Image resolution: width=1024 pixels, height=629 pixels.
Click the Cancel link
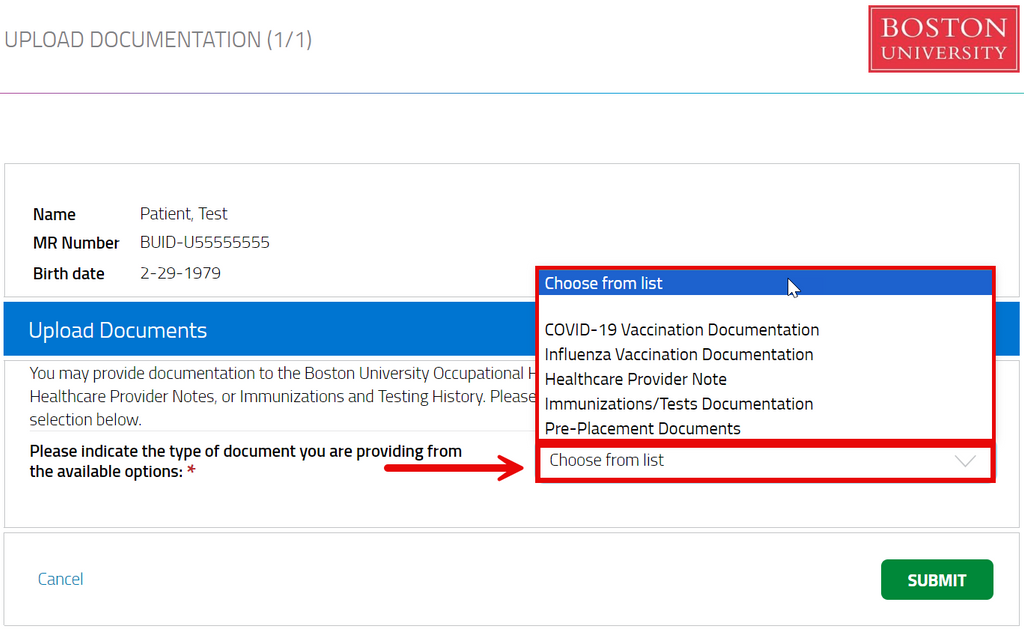pyautogui.click(x=60, y=579)
